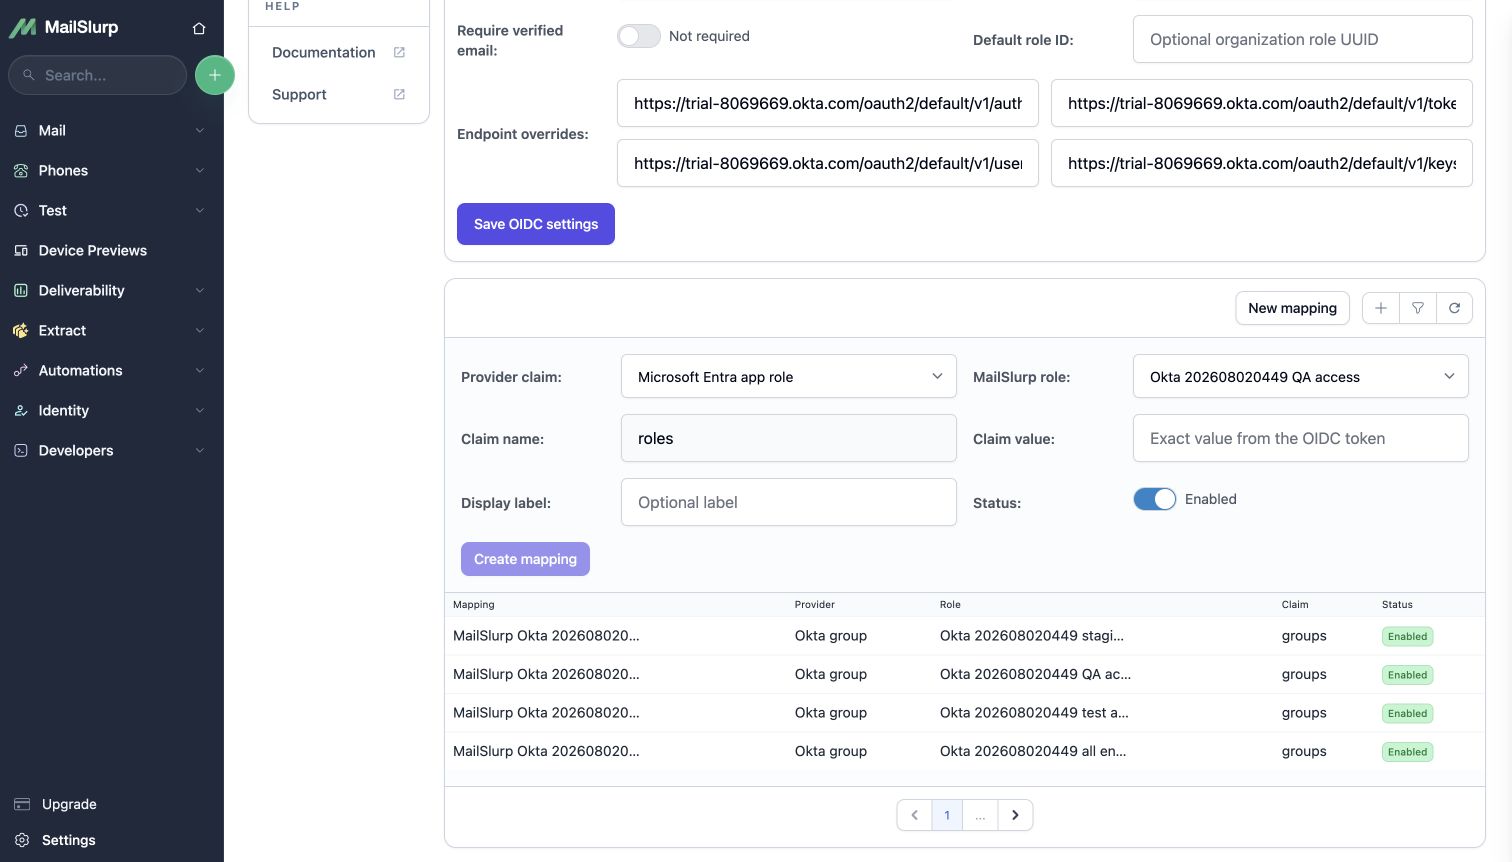Open Settings in sidebar
The width and height of the screenshot is (1512, 862).
[69, 840]
